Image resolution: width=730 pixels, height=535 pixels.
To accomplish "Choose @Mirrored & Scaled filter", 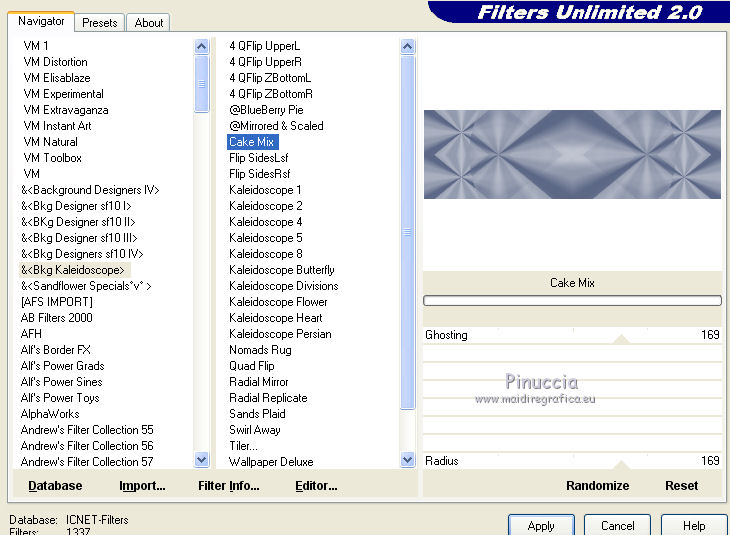I will tap(276, 126).
